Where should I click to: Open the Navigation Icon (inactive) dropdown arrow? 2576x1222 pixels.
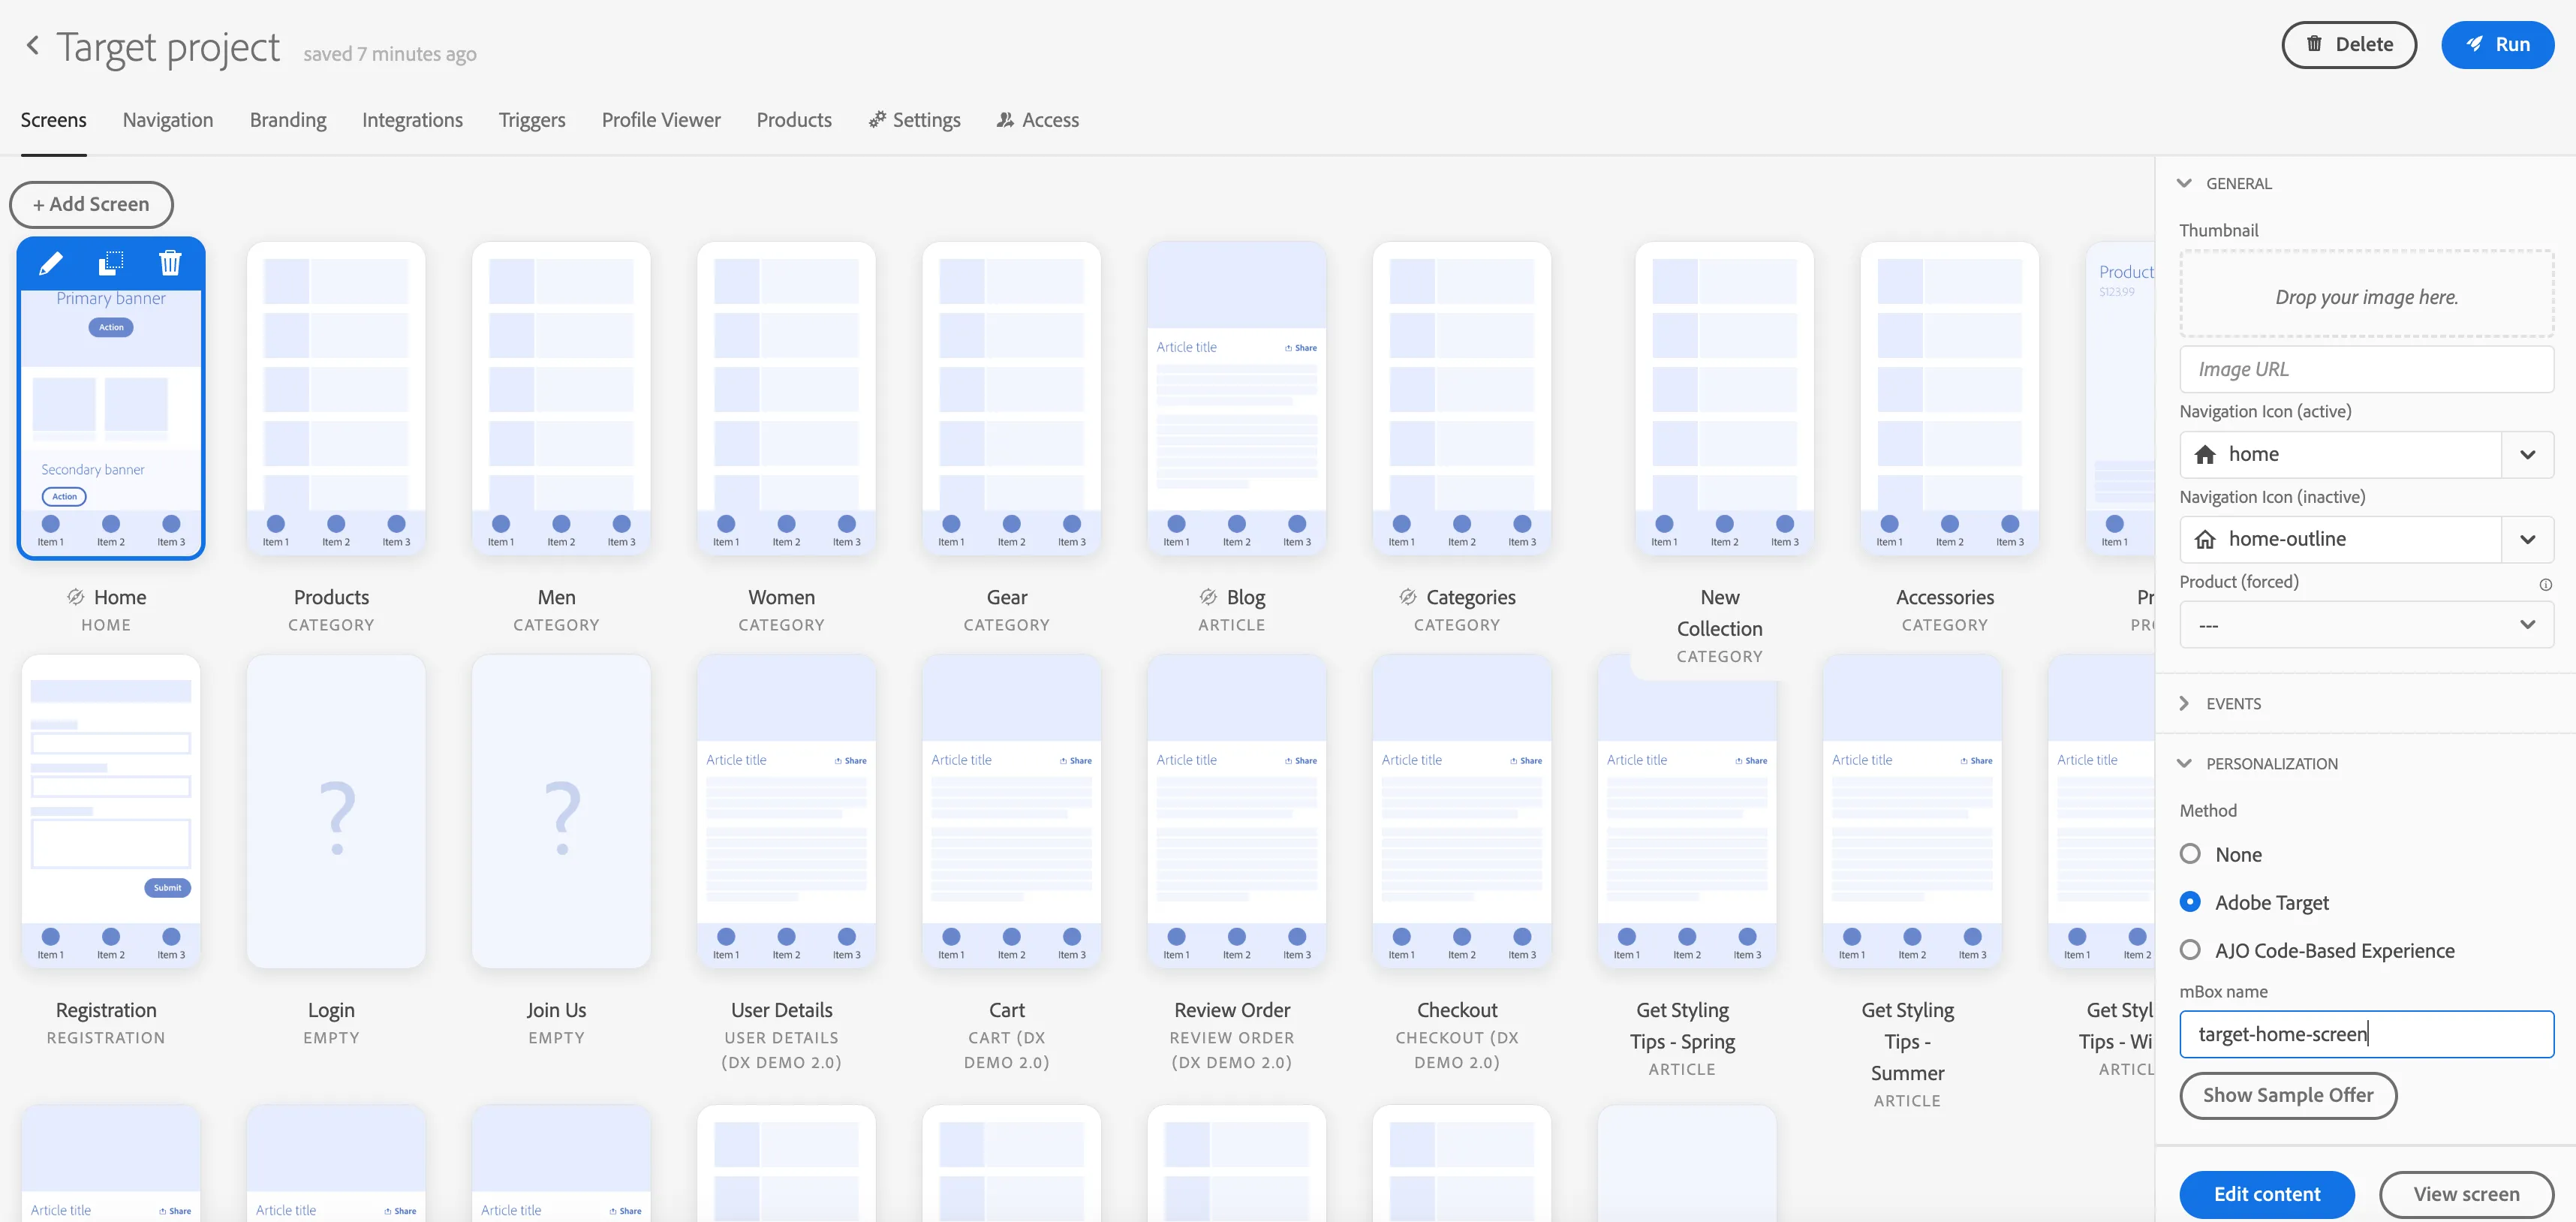click(x=2527, y=540)
